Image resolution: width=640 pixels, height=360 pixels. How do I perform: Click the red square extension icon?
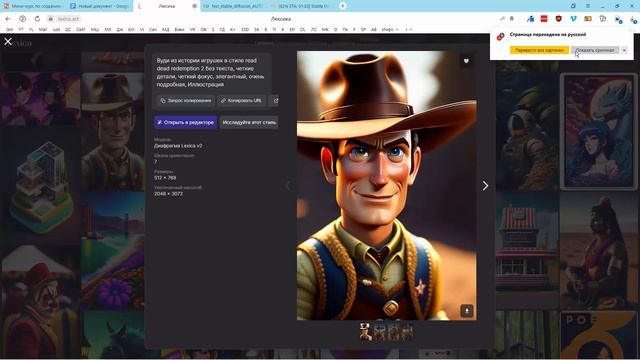pyautogui.click(x=544, y=19)
